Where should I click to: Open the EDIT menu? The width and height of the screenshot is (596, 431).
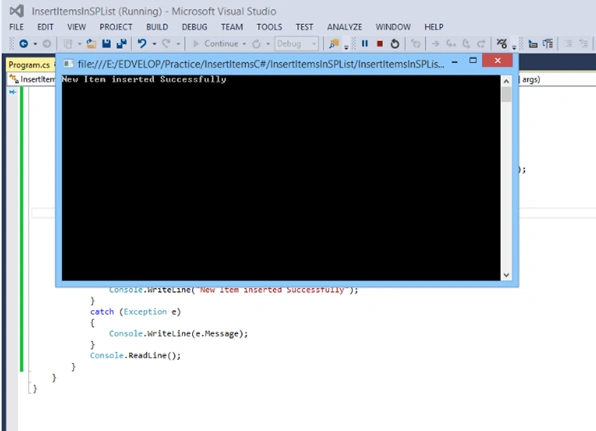[x=45, y=27]
